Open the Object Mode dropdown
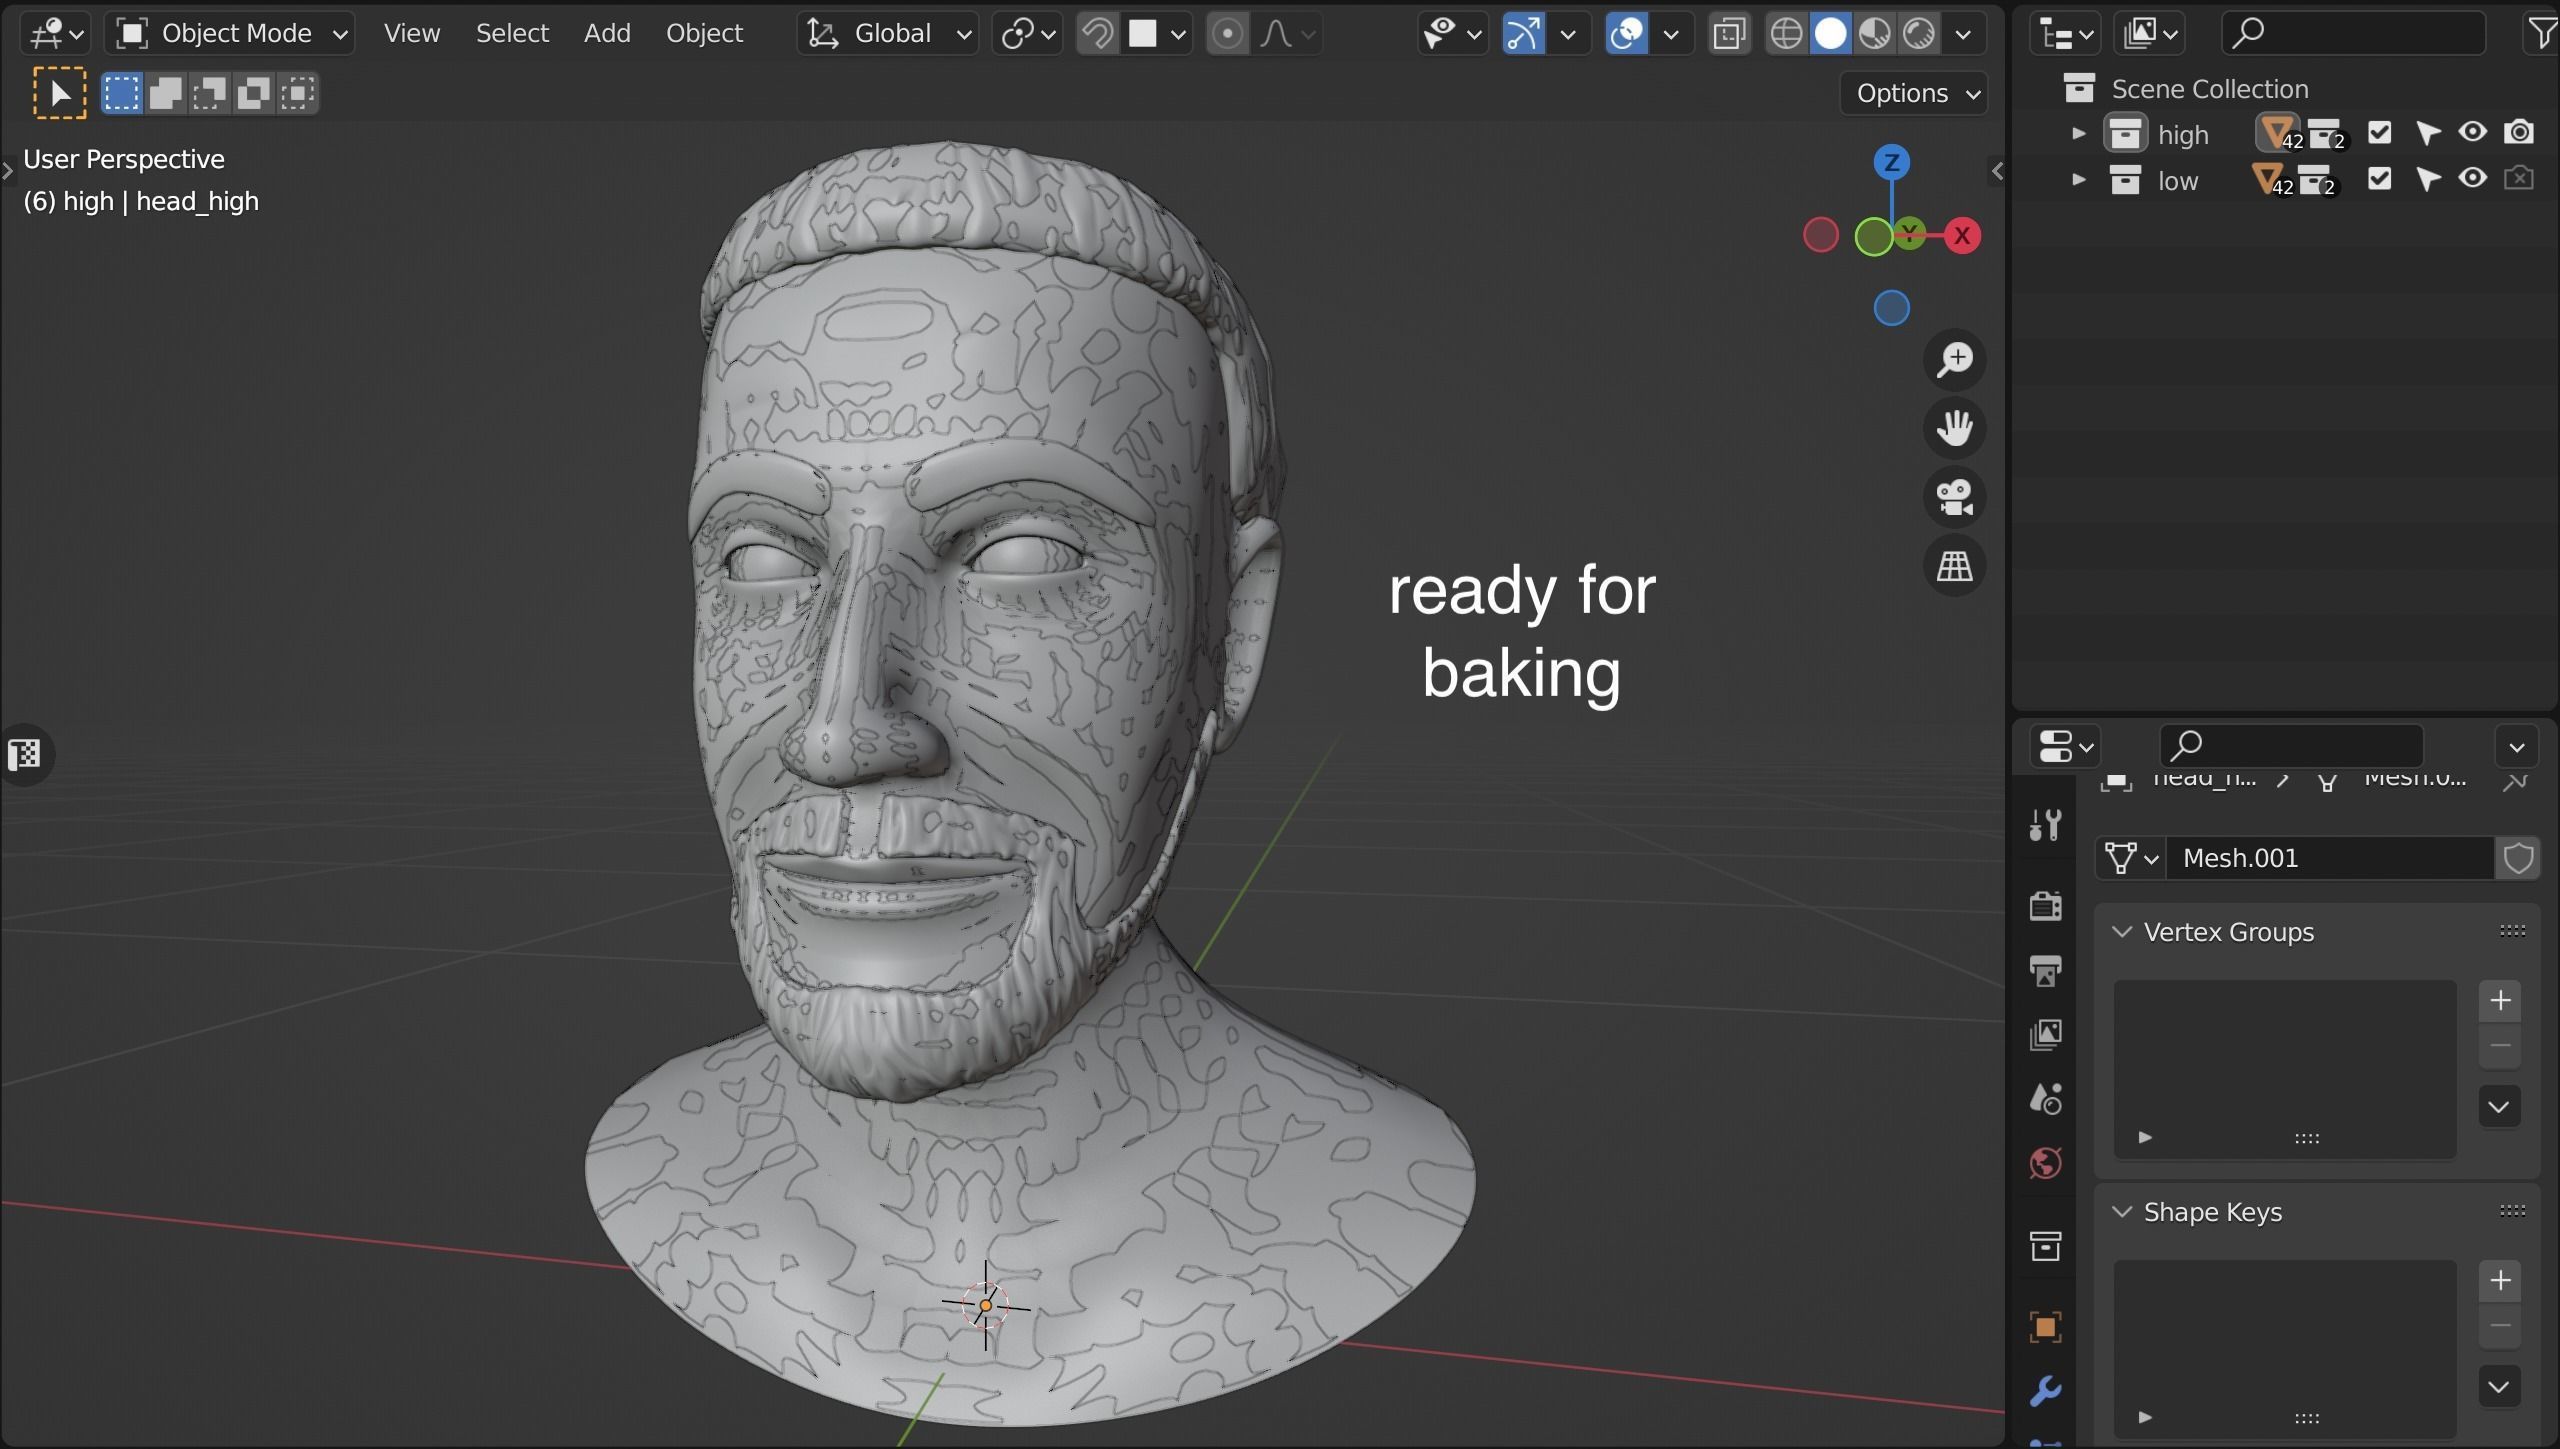The width and height of the screenshot is (2560, 1449). [x=230, y=34]
